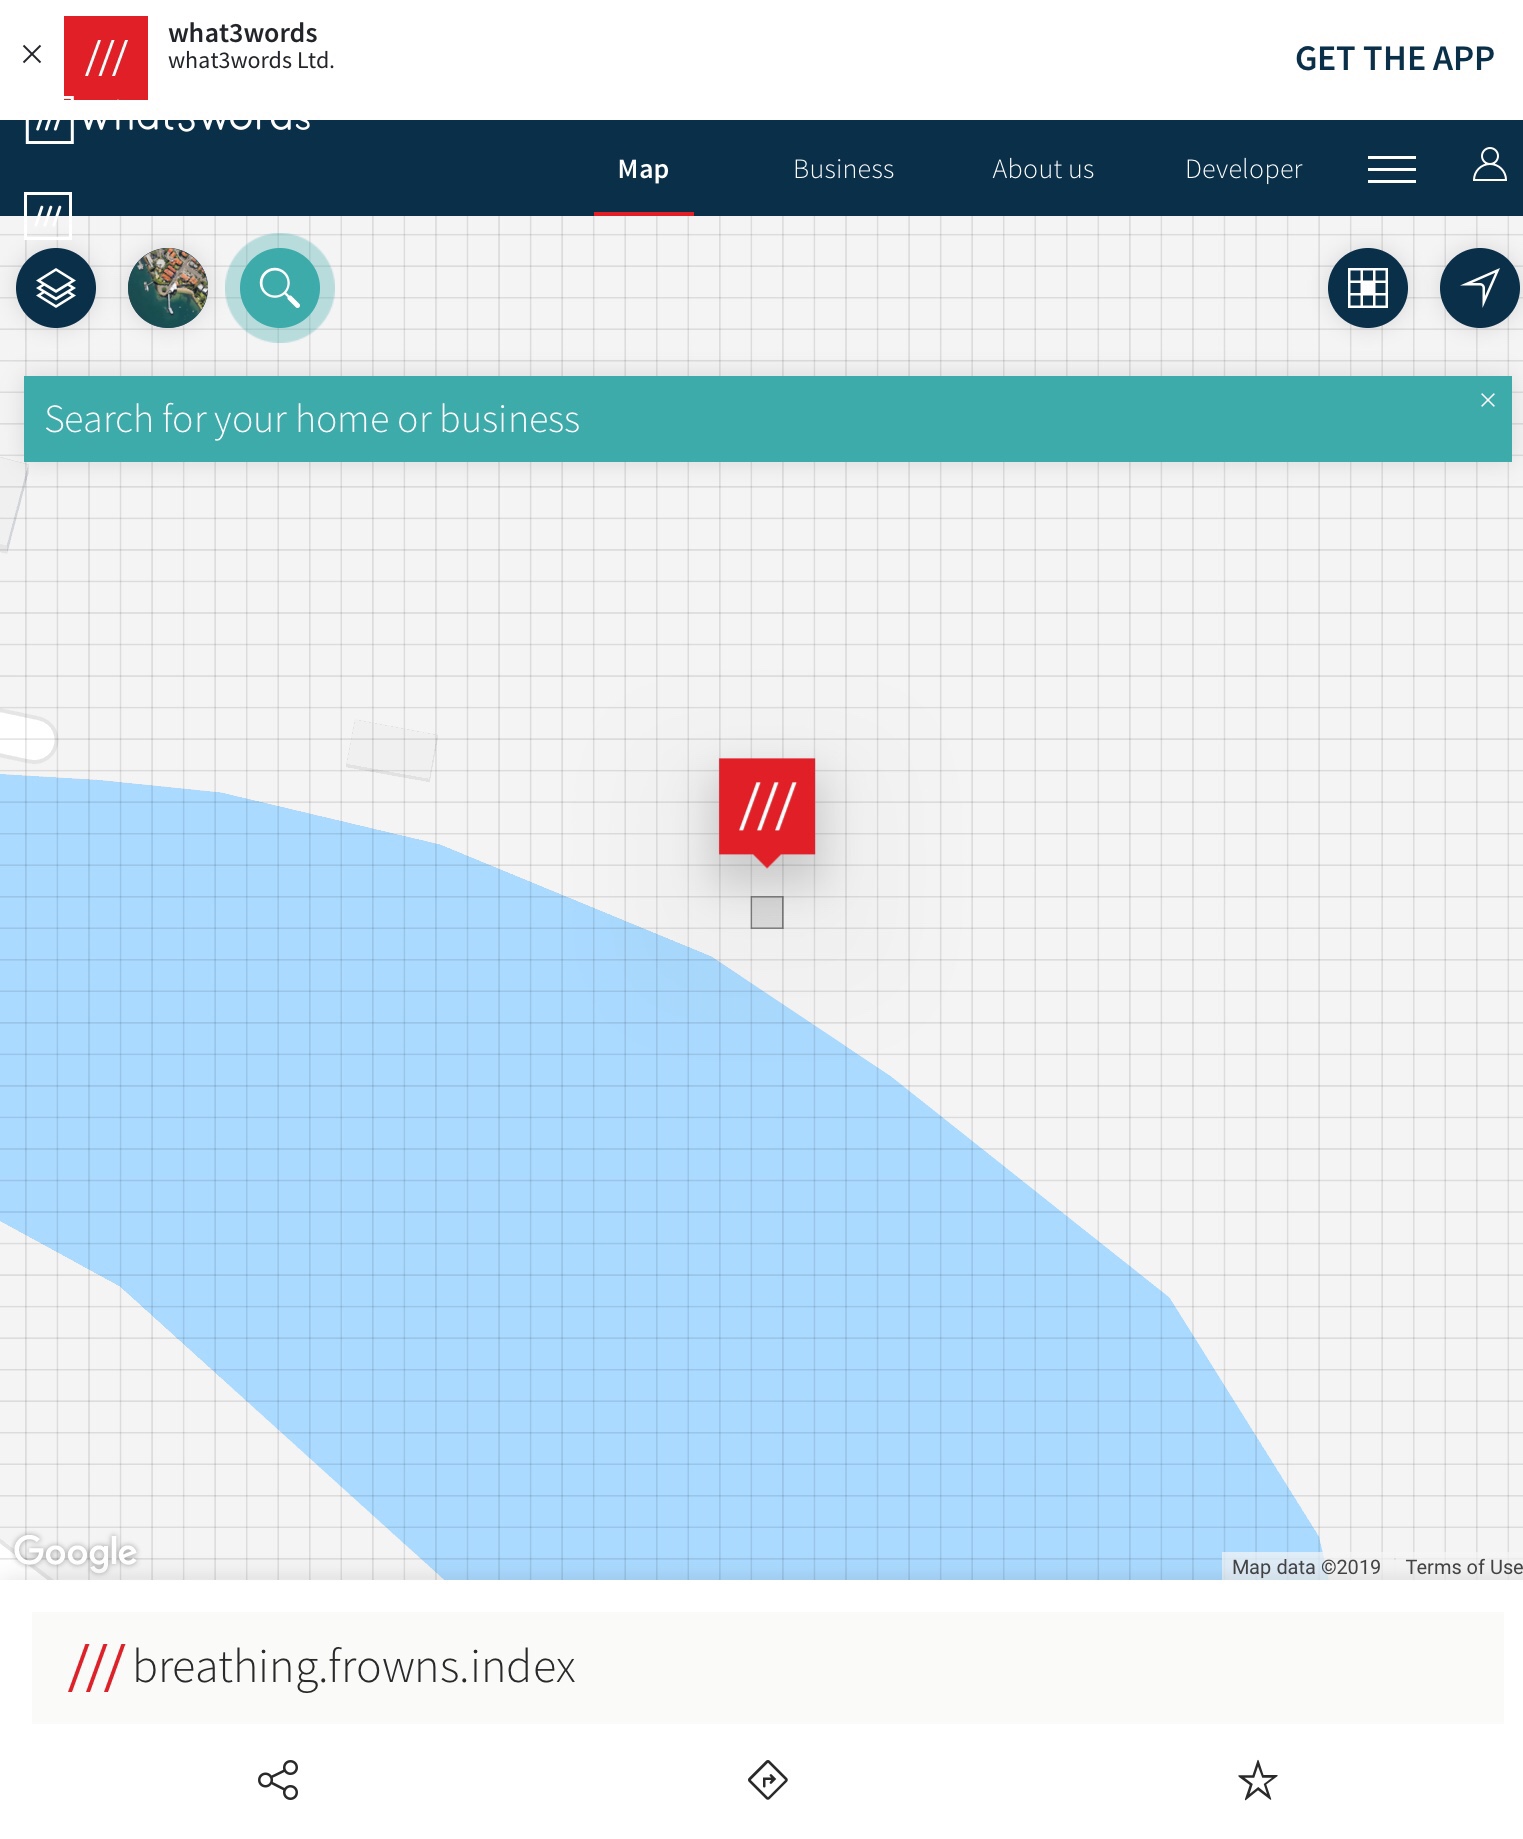The height and width of the screenshot is (1839, 1523).
Task: Switch to satellite view thumbnail
Action: click(168, 288)
